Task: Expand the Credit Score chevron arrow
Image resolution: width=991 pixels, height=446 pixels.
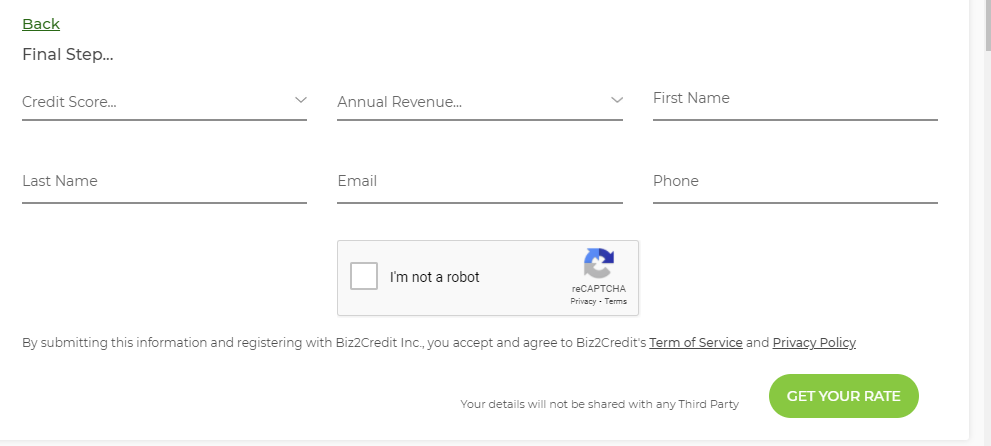Action: [x=300, y=100]
